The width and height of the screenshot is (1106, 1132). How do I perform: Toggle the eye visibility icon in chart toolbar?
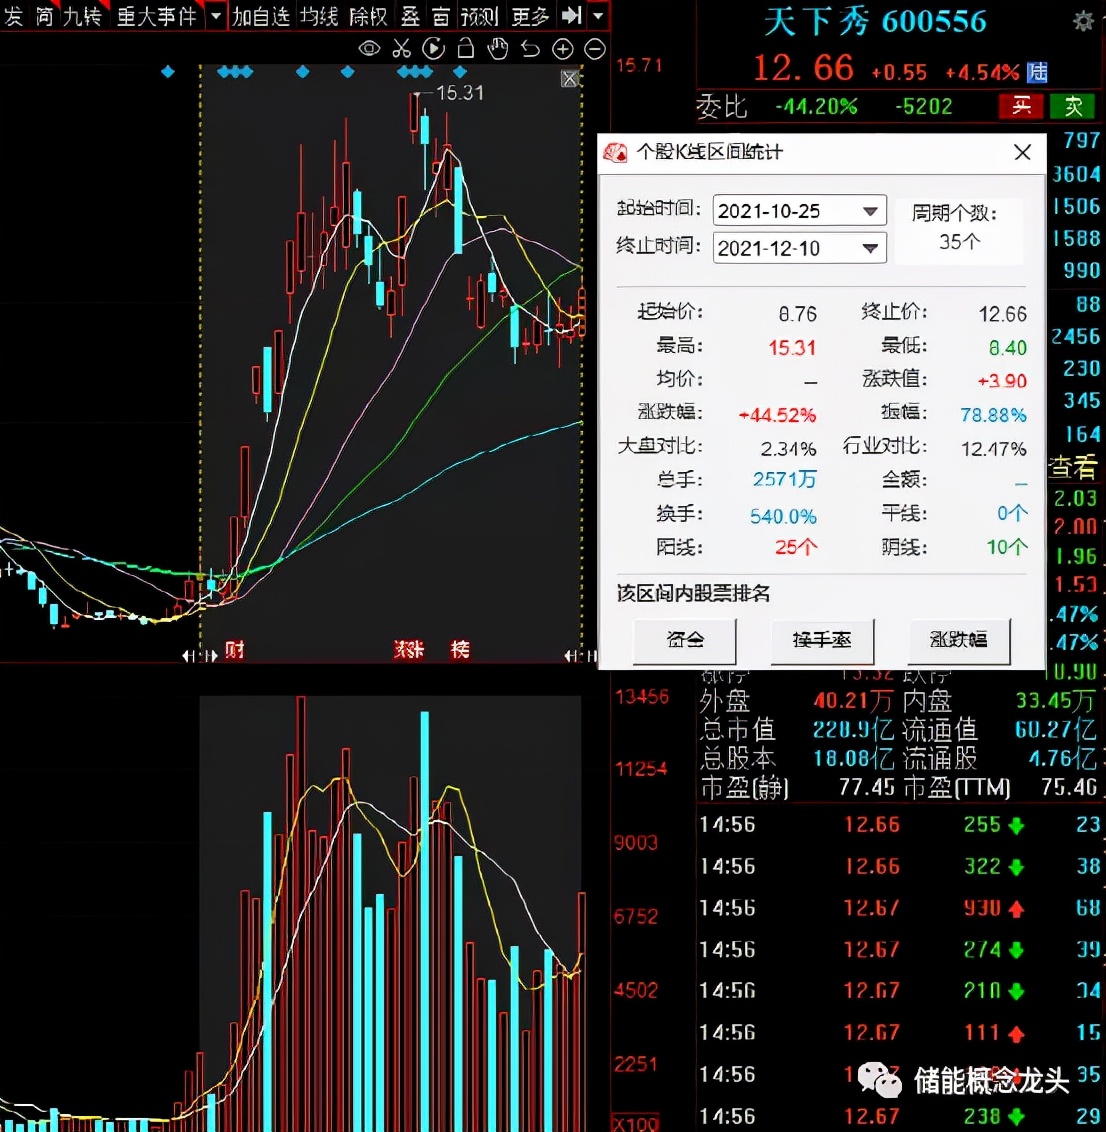(369, 48)
